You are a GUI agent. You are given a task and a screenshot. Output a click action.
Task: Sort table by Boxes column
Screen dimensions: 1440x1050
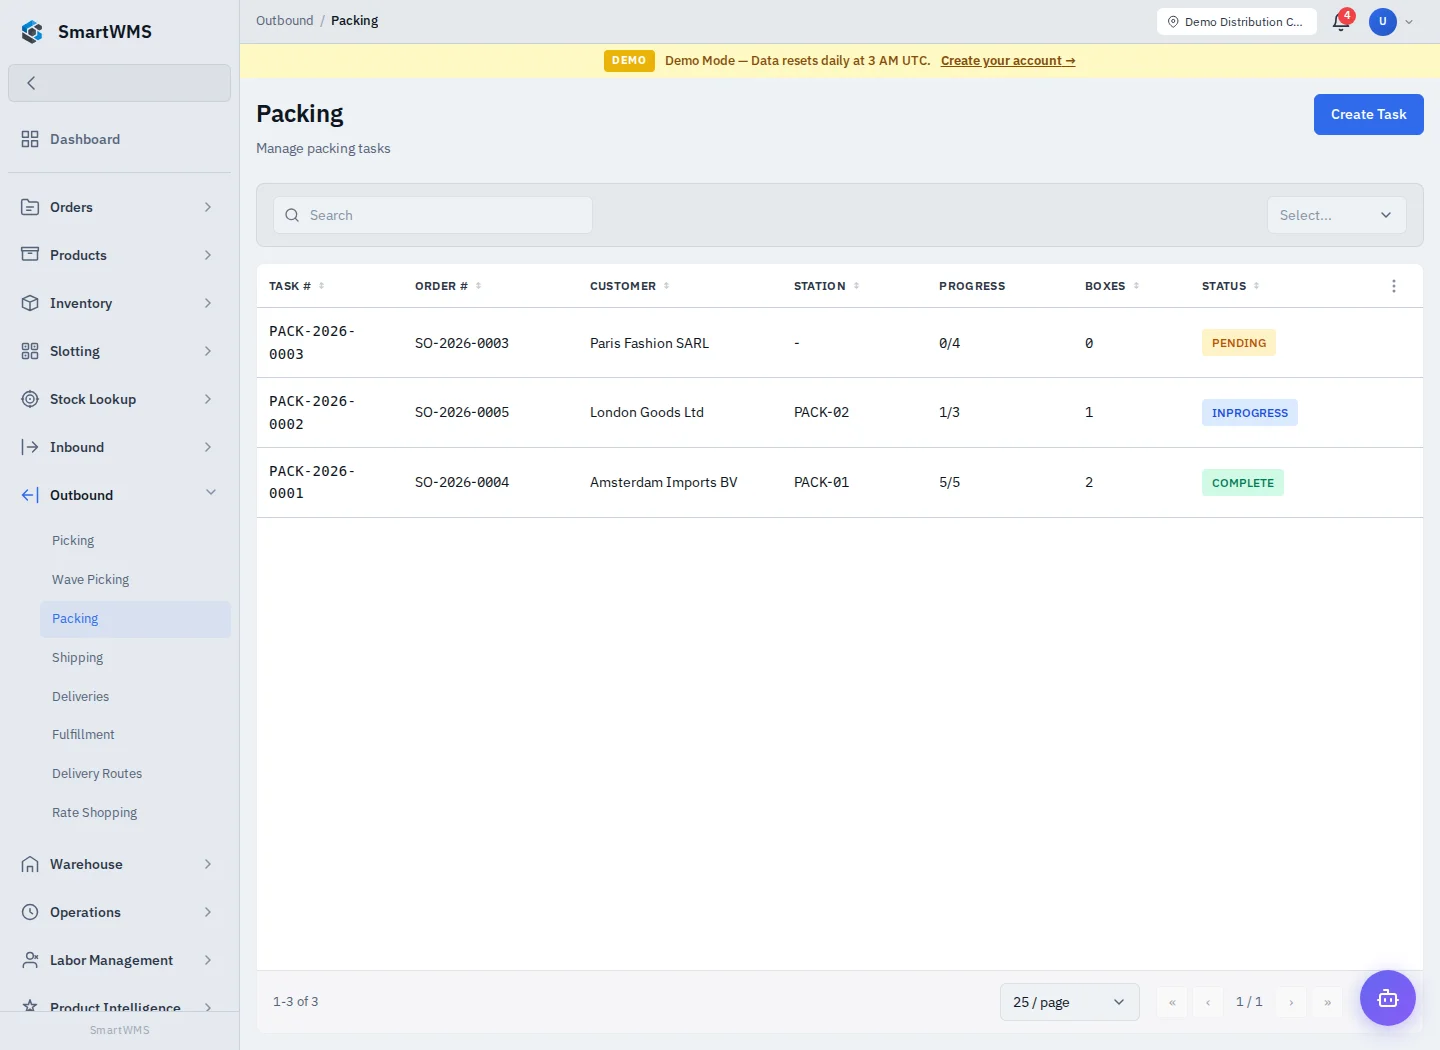coord(1112,286)
